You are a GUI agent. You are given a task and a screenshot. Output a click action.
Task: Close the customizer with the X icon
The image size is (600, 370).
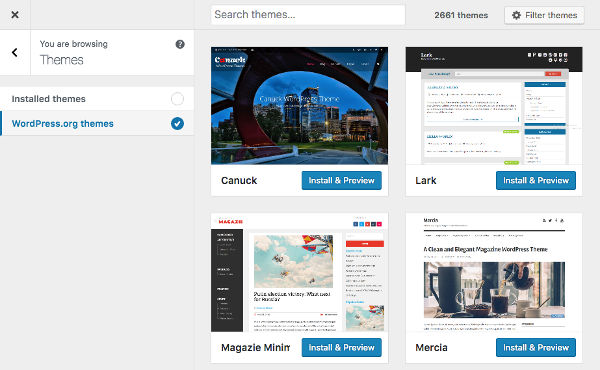(x=15, y=15)
